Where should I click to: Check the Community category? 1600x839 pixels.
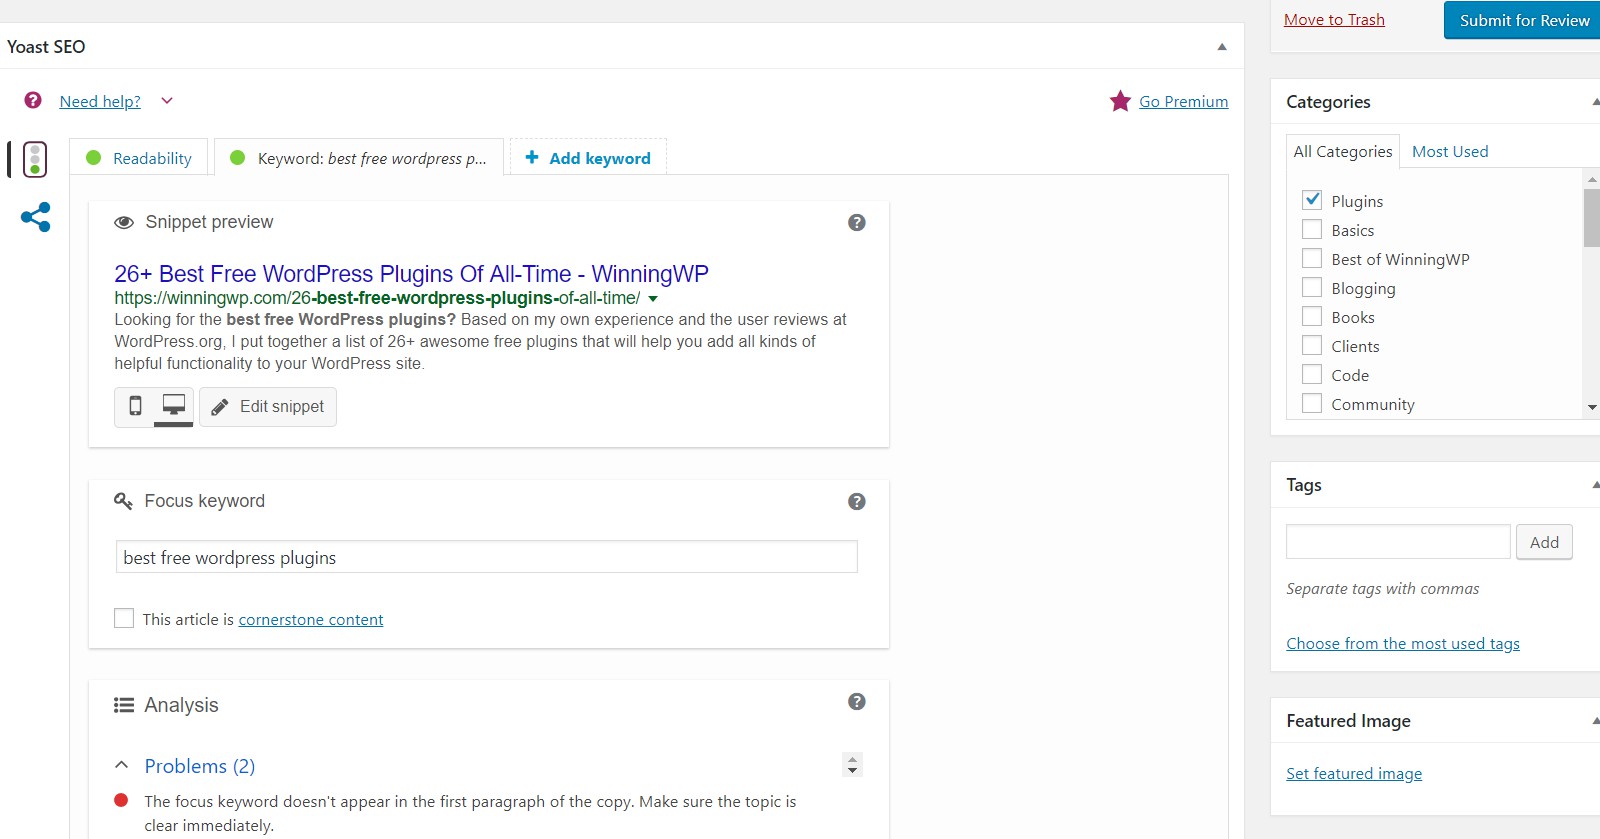point(1312,403)
